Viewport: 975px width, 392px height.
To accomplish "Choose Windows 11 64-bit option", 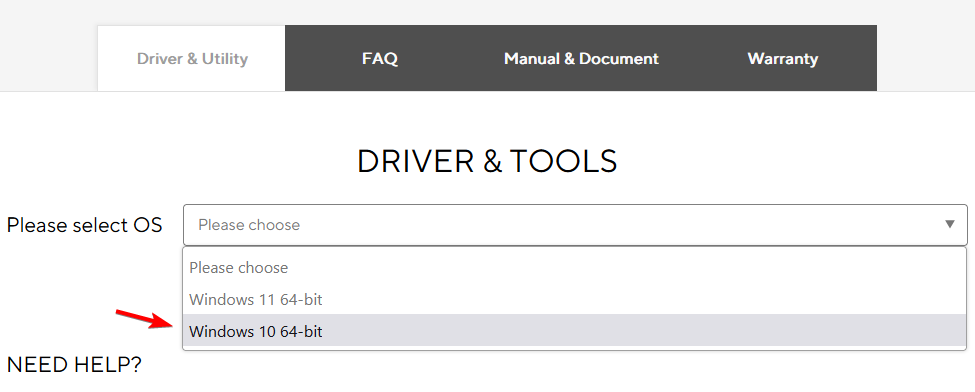I will 574,299.
